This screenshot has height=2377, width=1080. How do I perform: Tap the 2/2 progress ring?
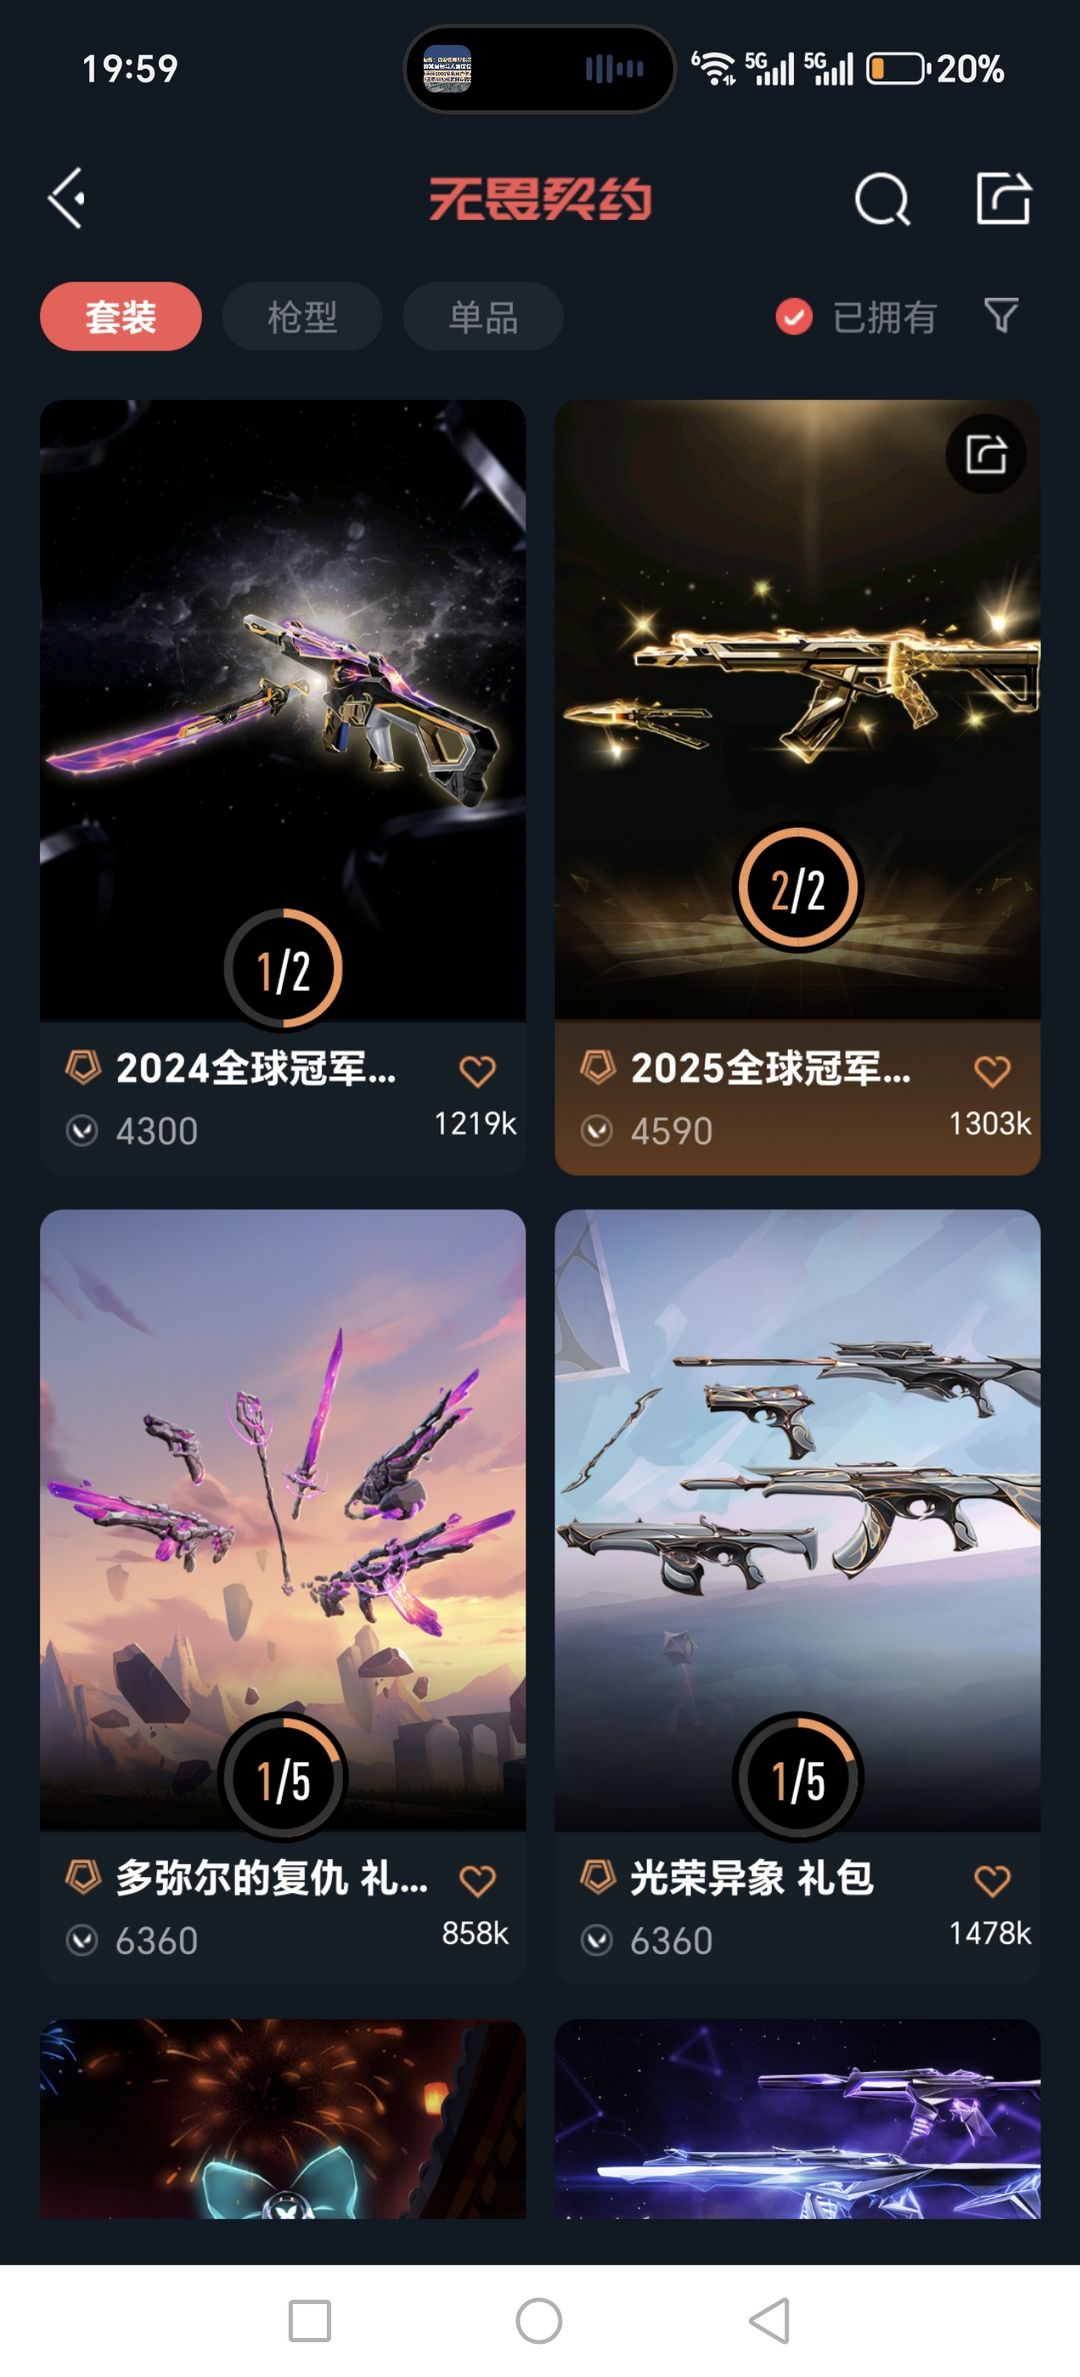click(798, 887)
